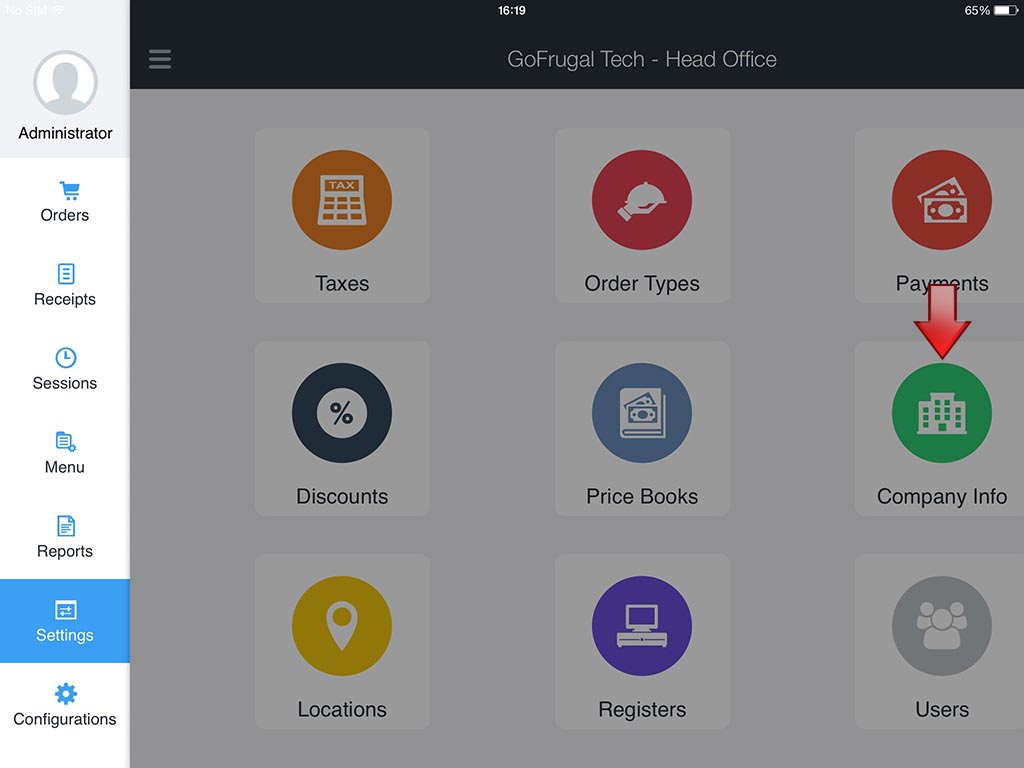Open the Discounts percent icon
1024x768 pixels.
[342, 413]
